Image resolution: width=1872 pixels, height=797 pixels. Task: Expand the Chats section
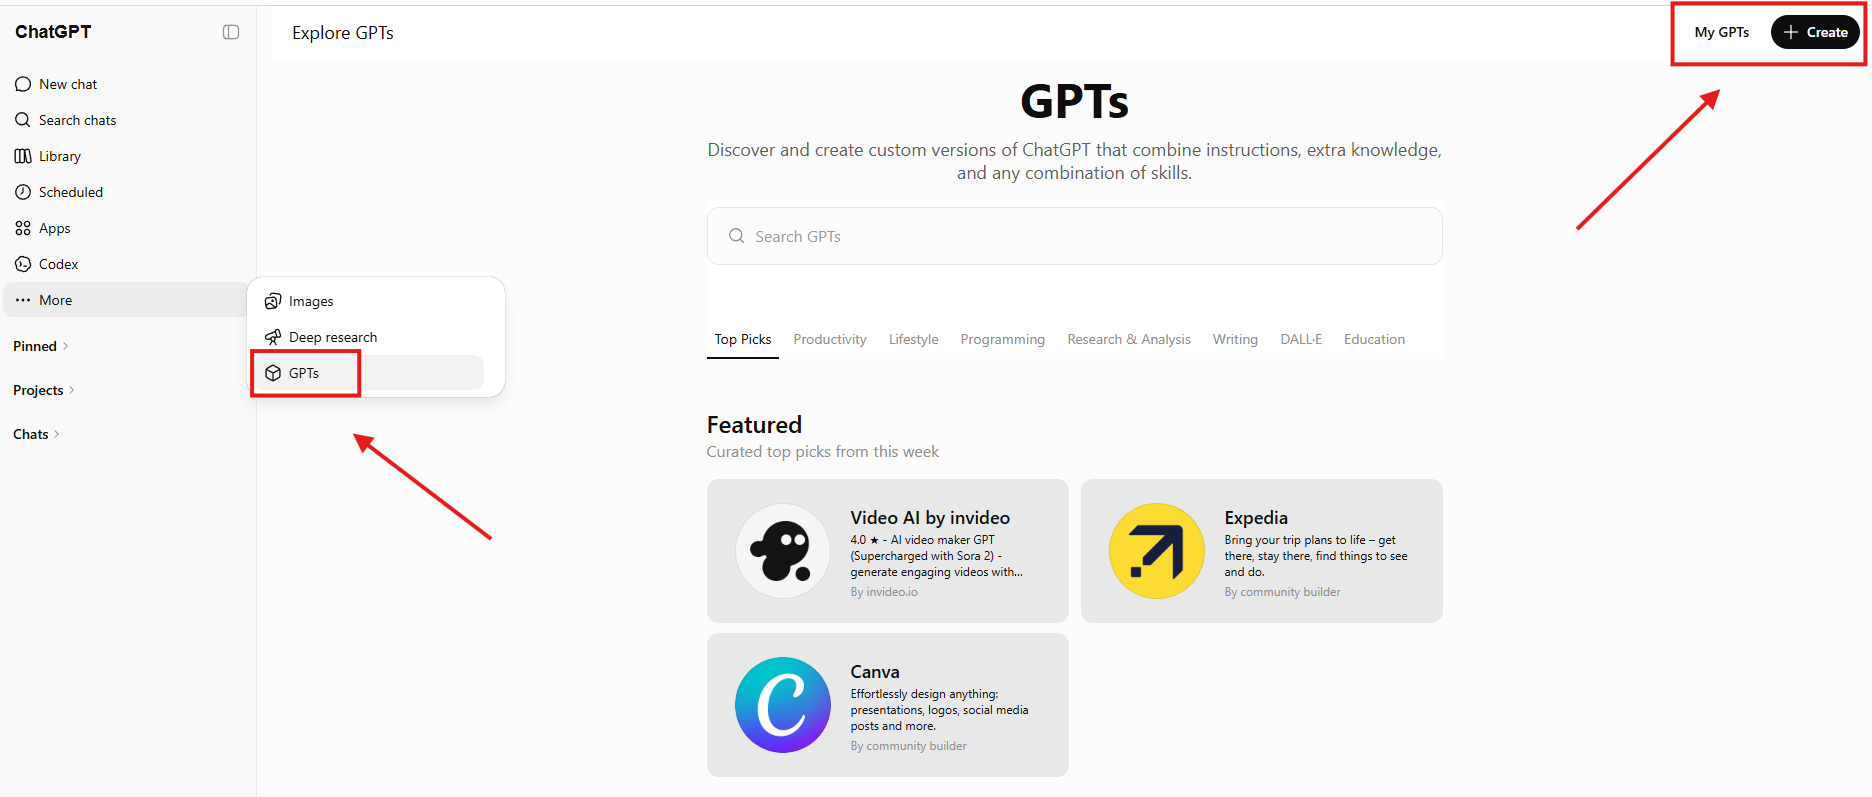tap(37, 434)
